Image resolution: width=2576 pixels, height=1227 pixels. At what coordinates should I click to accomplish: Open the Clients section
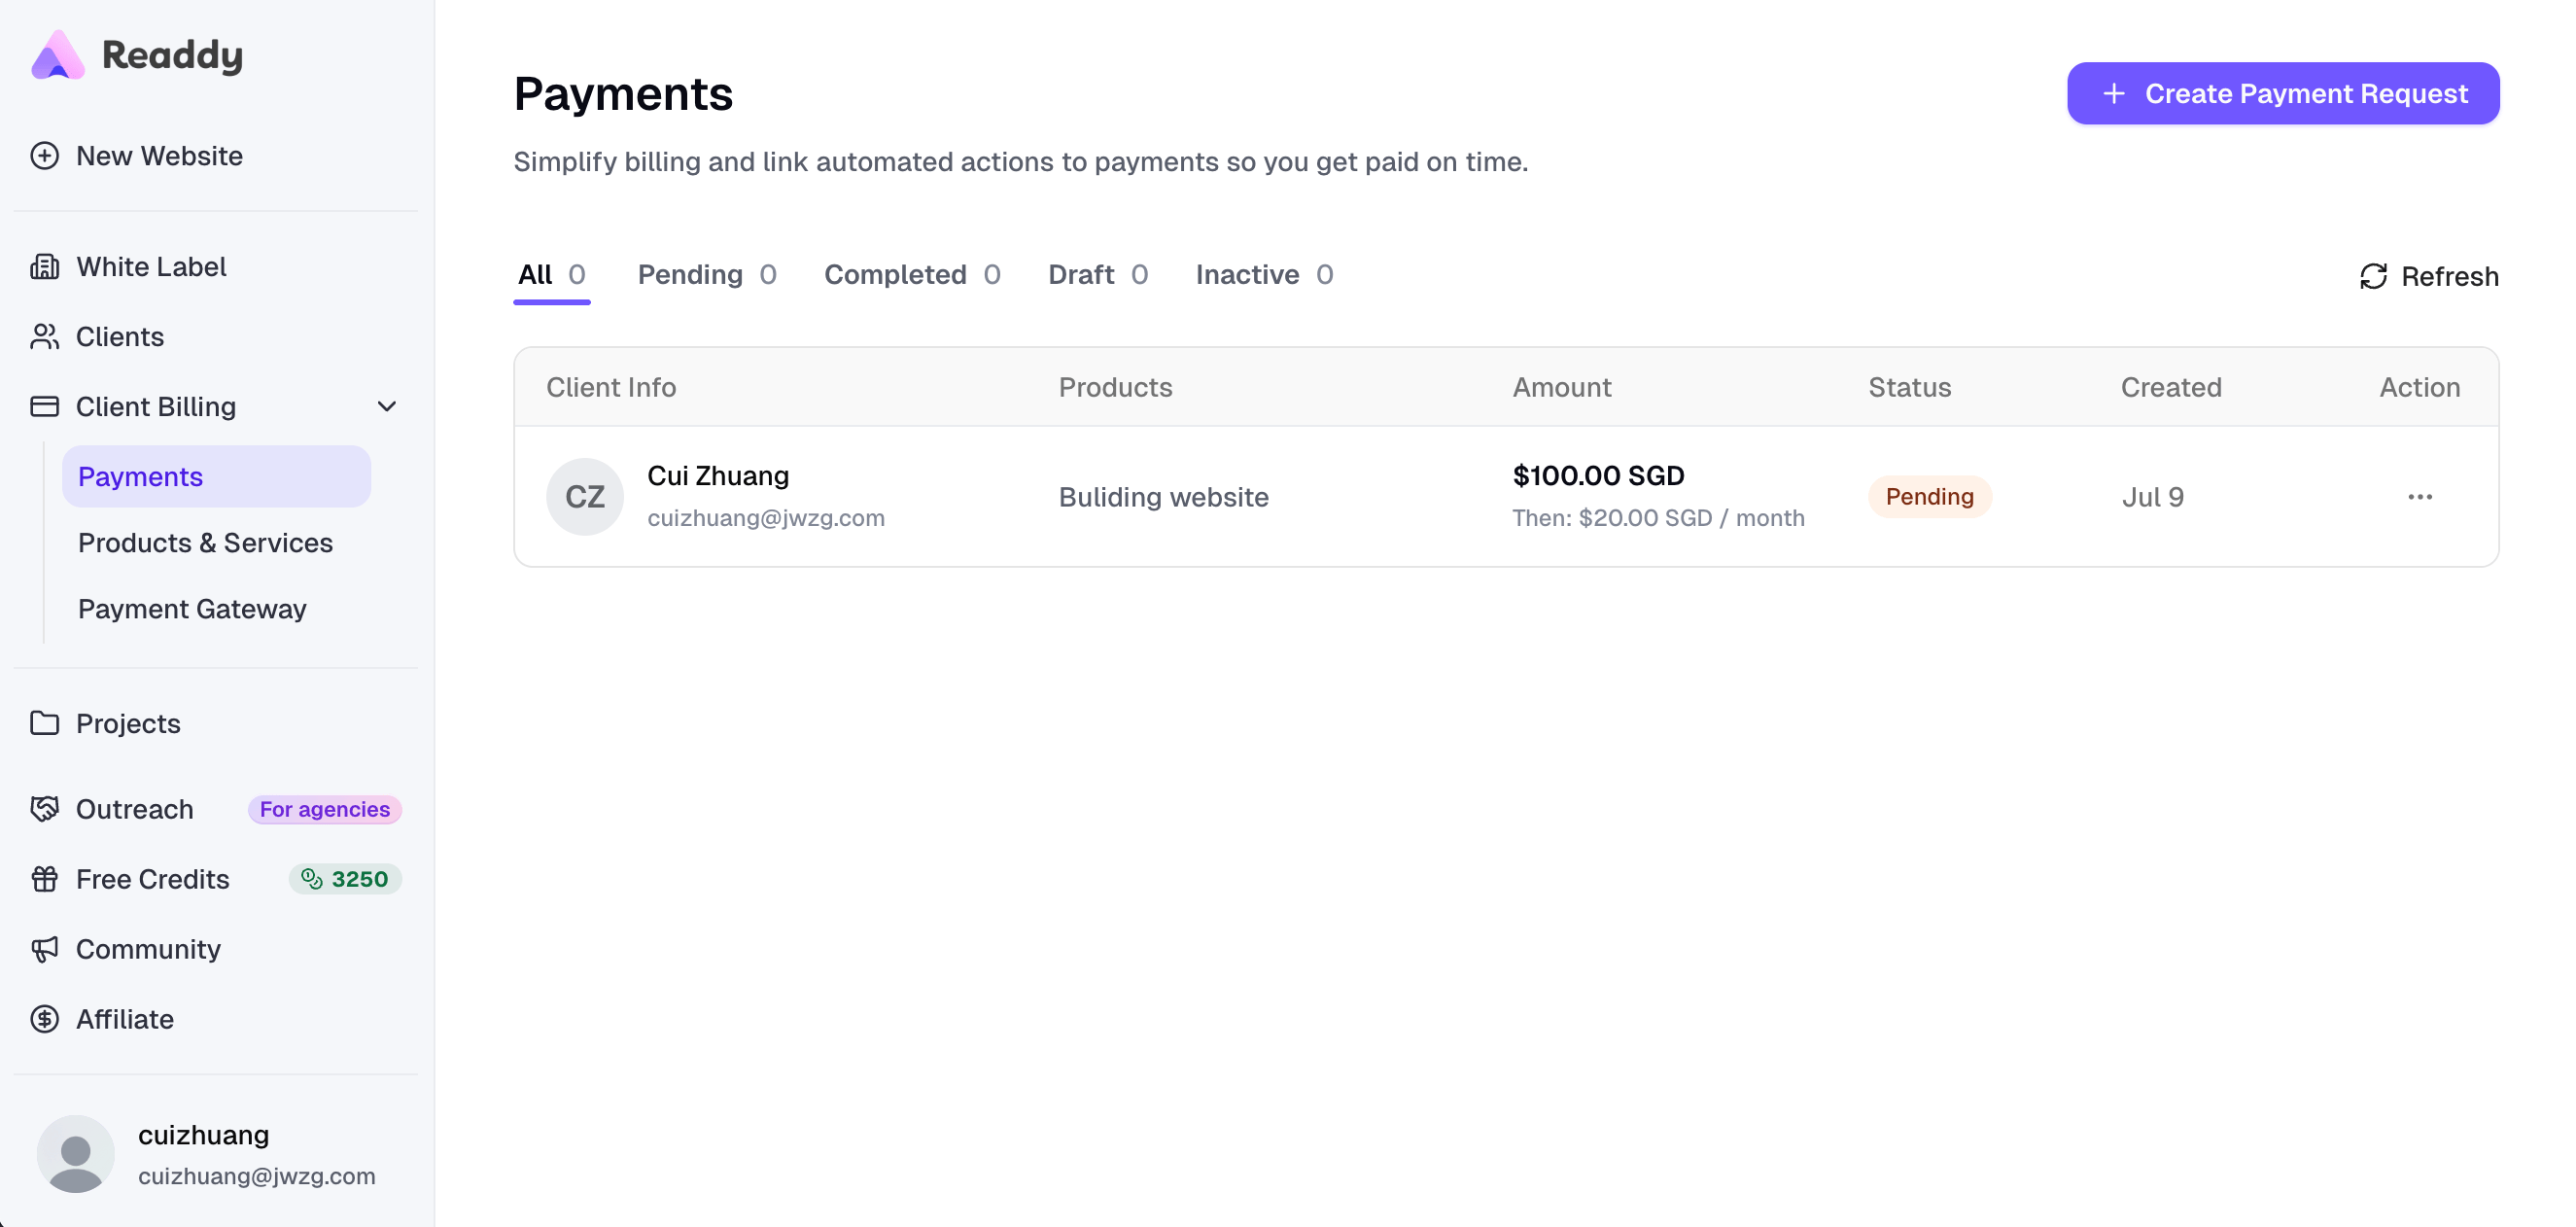120,336
